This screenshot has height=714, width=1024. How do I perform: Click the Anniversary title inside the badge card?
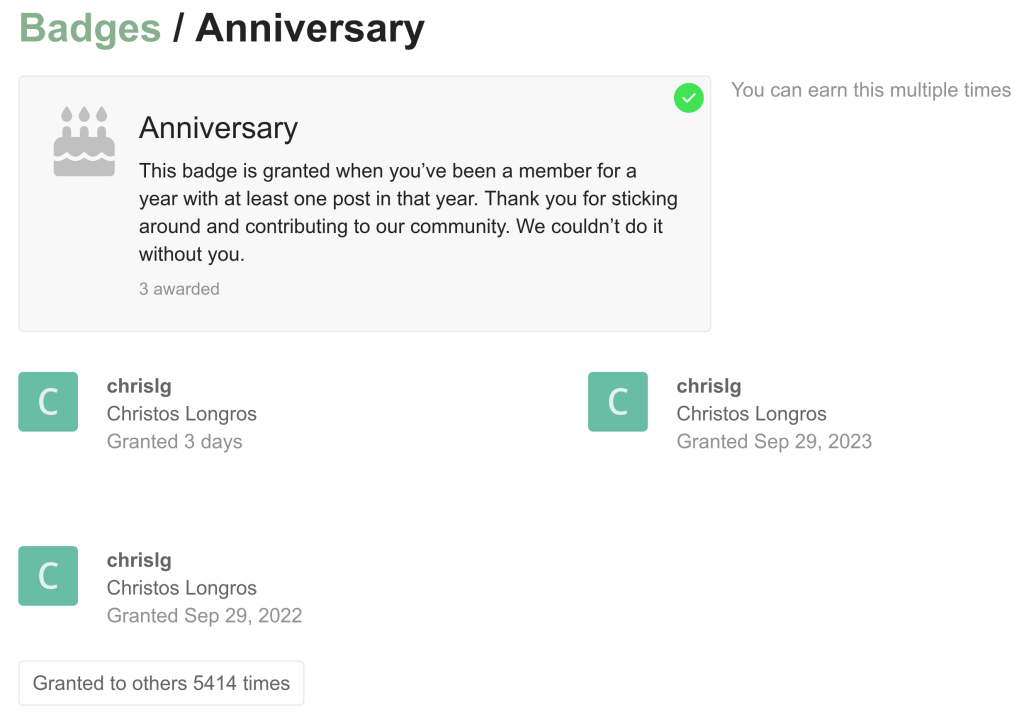tap(218, 128)
